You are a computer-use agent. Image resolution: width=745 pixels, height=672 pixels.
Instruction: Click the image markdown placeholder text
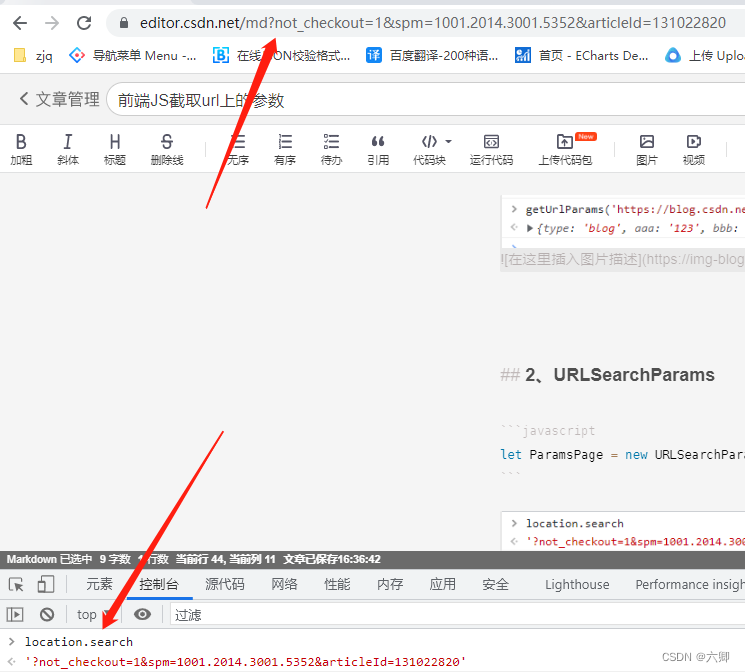pyautogui.click(x=622, y=259)
